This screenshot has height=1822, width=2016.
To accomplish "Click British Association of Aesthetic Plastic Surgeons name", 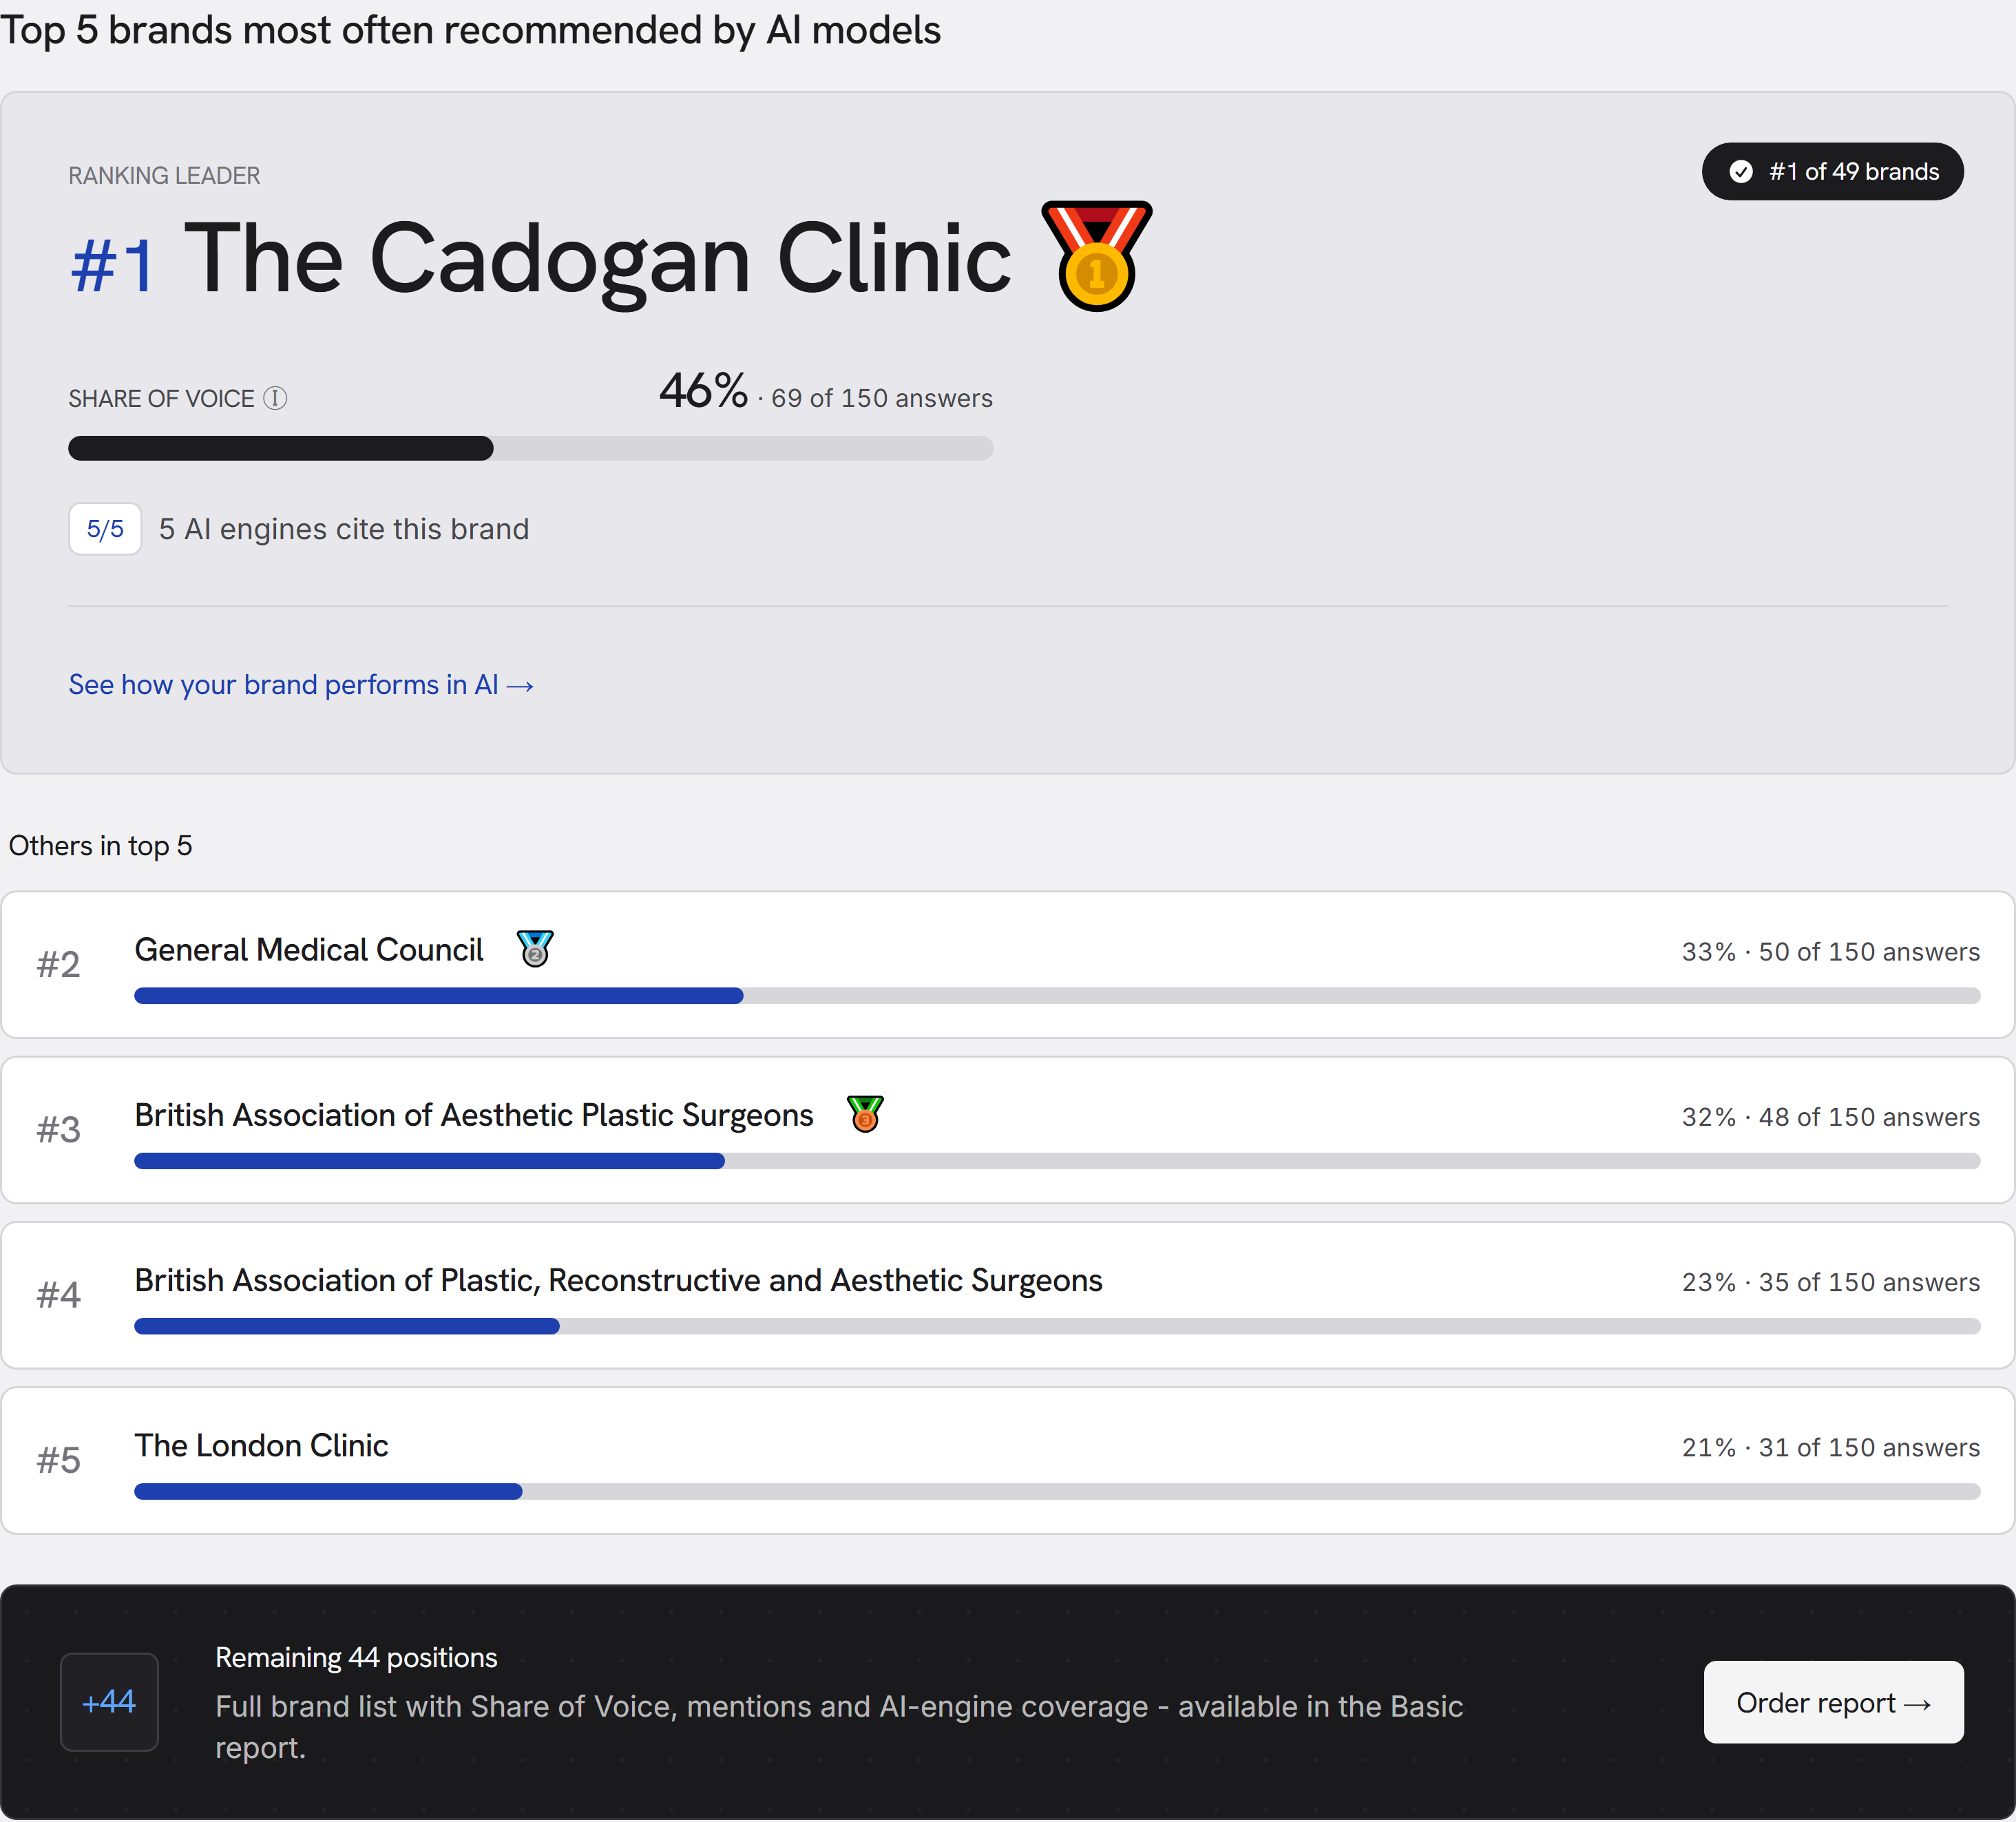I will click(474, 1114).
